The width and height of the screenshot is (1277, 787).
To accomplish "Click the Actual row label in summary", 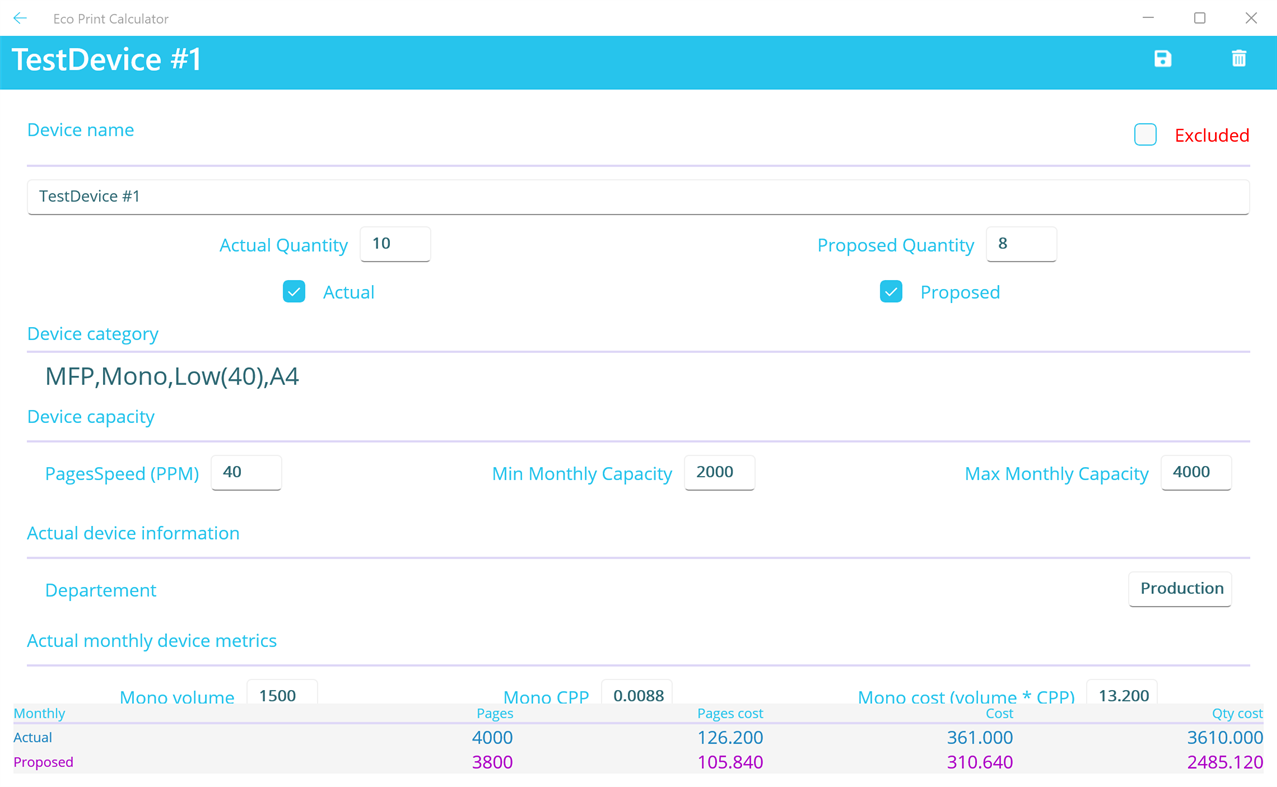I will pyautogui.click(x=33, y=737).
